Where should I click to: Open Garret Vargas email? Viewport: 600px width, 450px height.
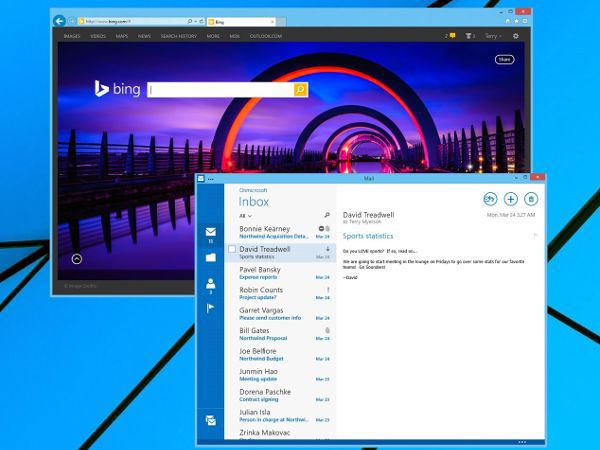280,313
